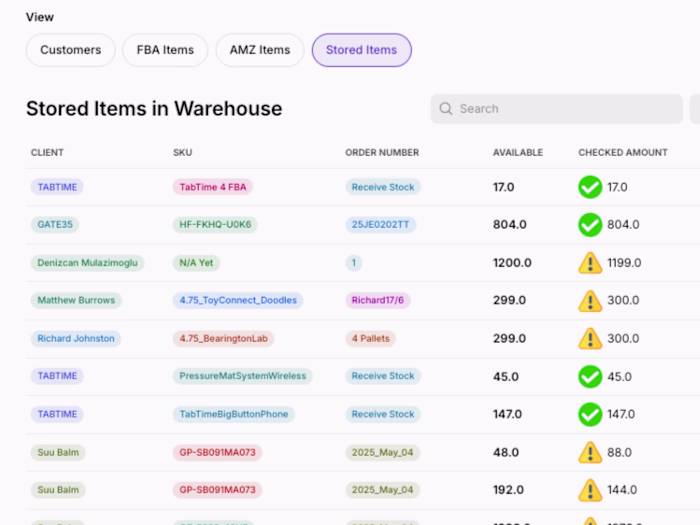Click green checkmark icon next to 147.0

click(x=590, y=414)
